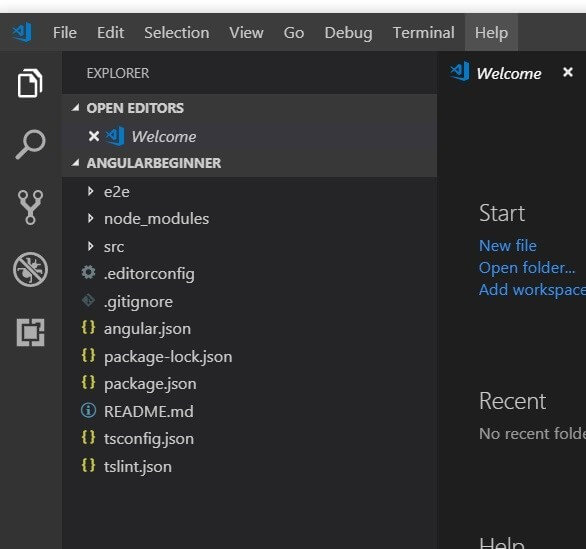Close the Welcome editor tab
Image resolution: width=586 pixels, height=549 pixels.
(568, 72)
